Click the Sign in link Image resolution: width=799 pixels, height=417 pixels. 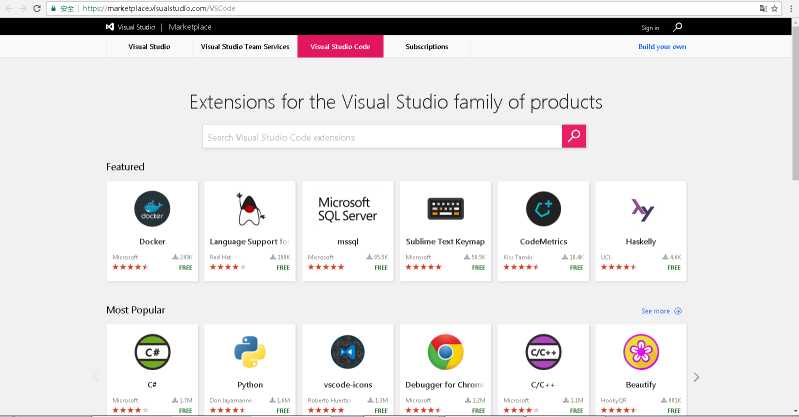650,28
